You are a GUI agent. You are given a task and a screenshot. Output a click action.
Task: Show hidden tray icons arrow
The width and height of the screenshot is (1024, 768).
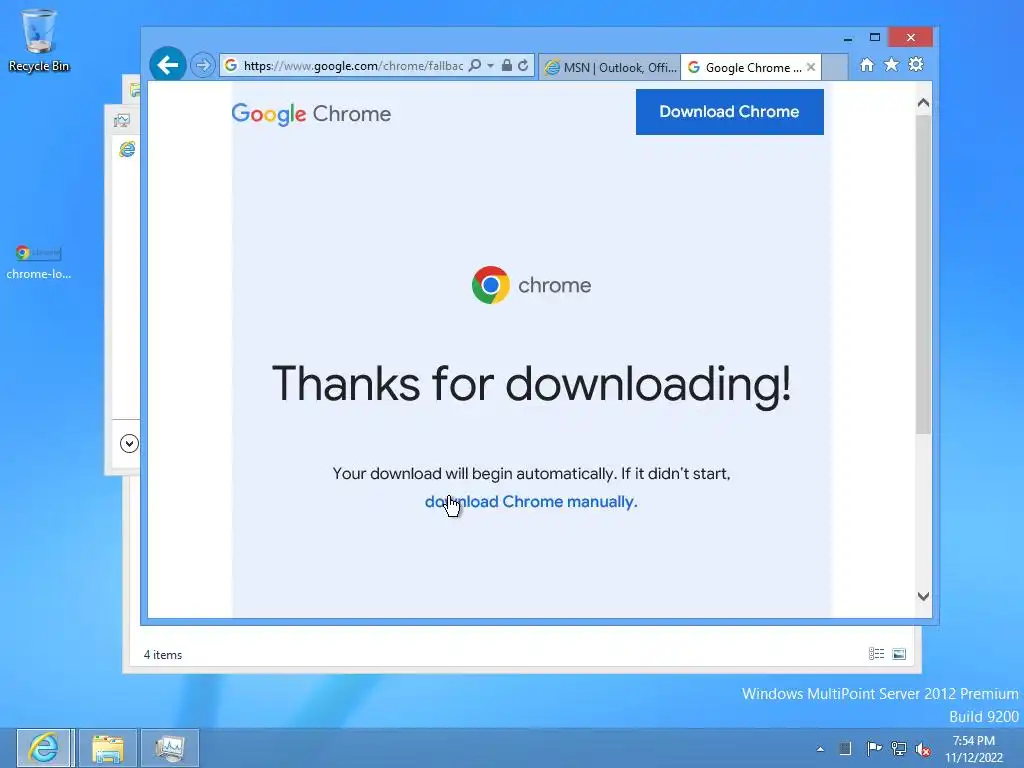coord(820,749)
